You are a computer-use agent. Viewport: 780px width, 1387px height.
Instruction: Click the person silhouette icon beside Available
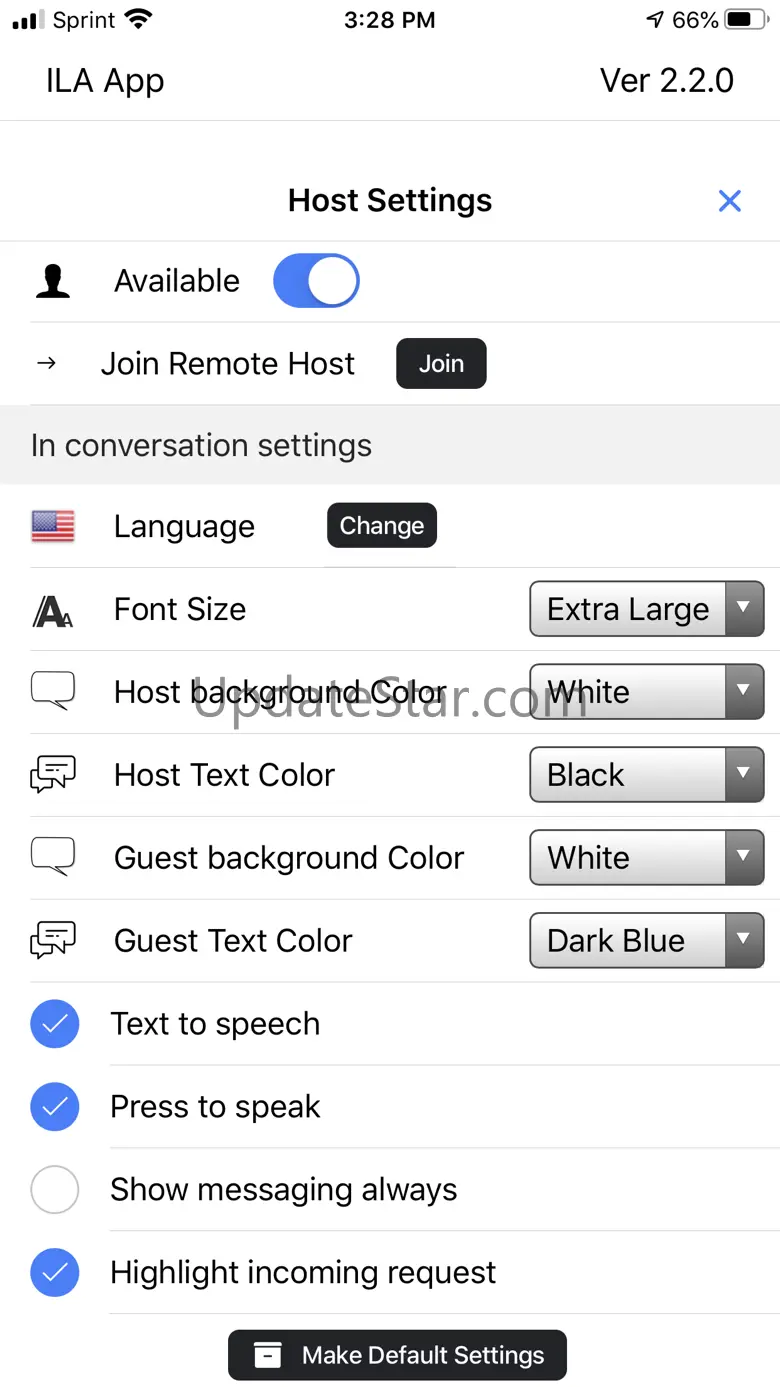[x=53, y=281]
